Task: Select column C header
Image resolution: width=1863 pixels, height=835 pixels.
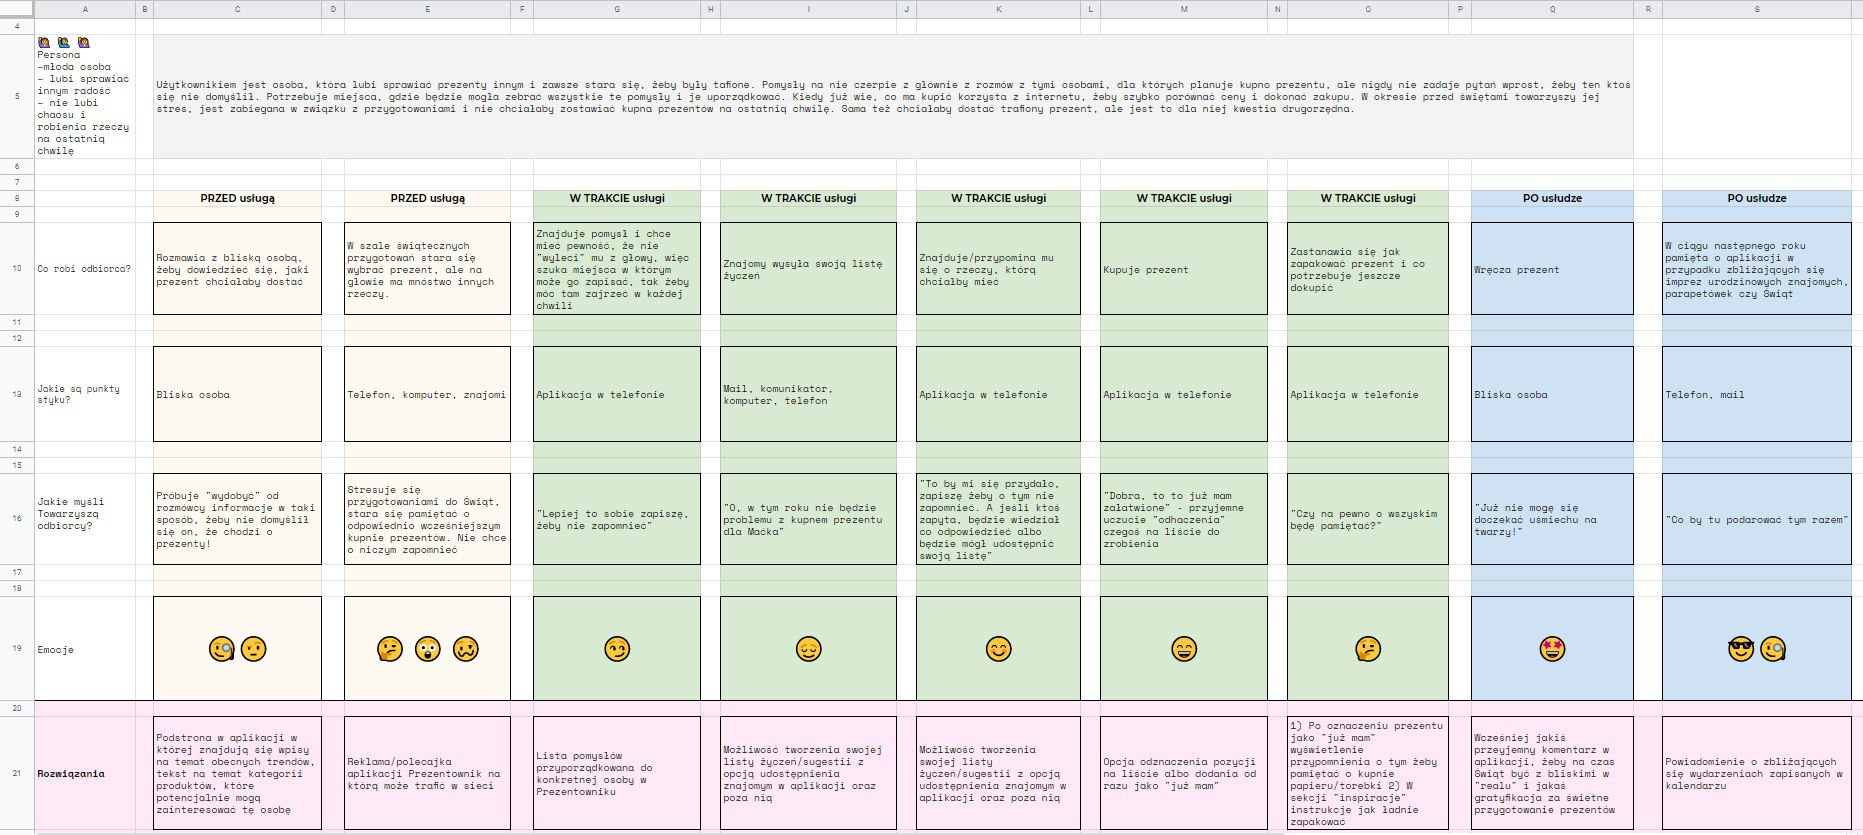Action: tap(237, 9)
